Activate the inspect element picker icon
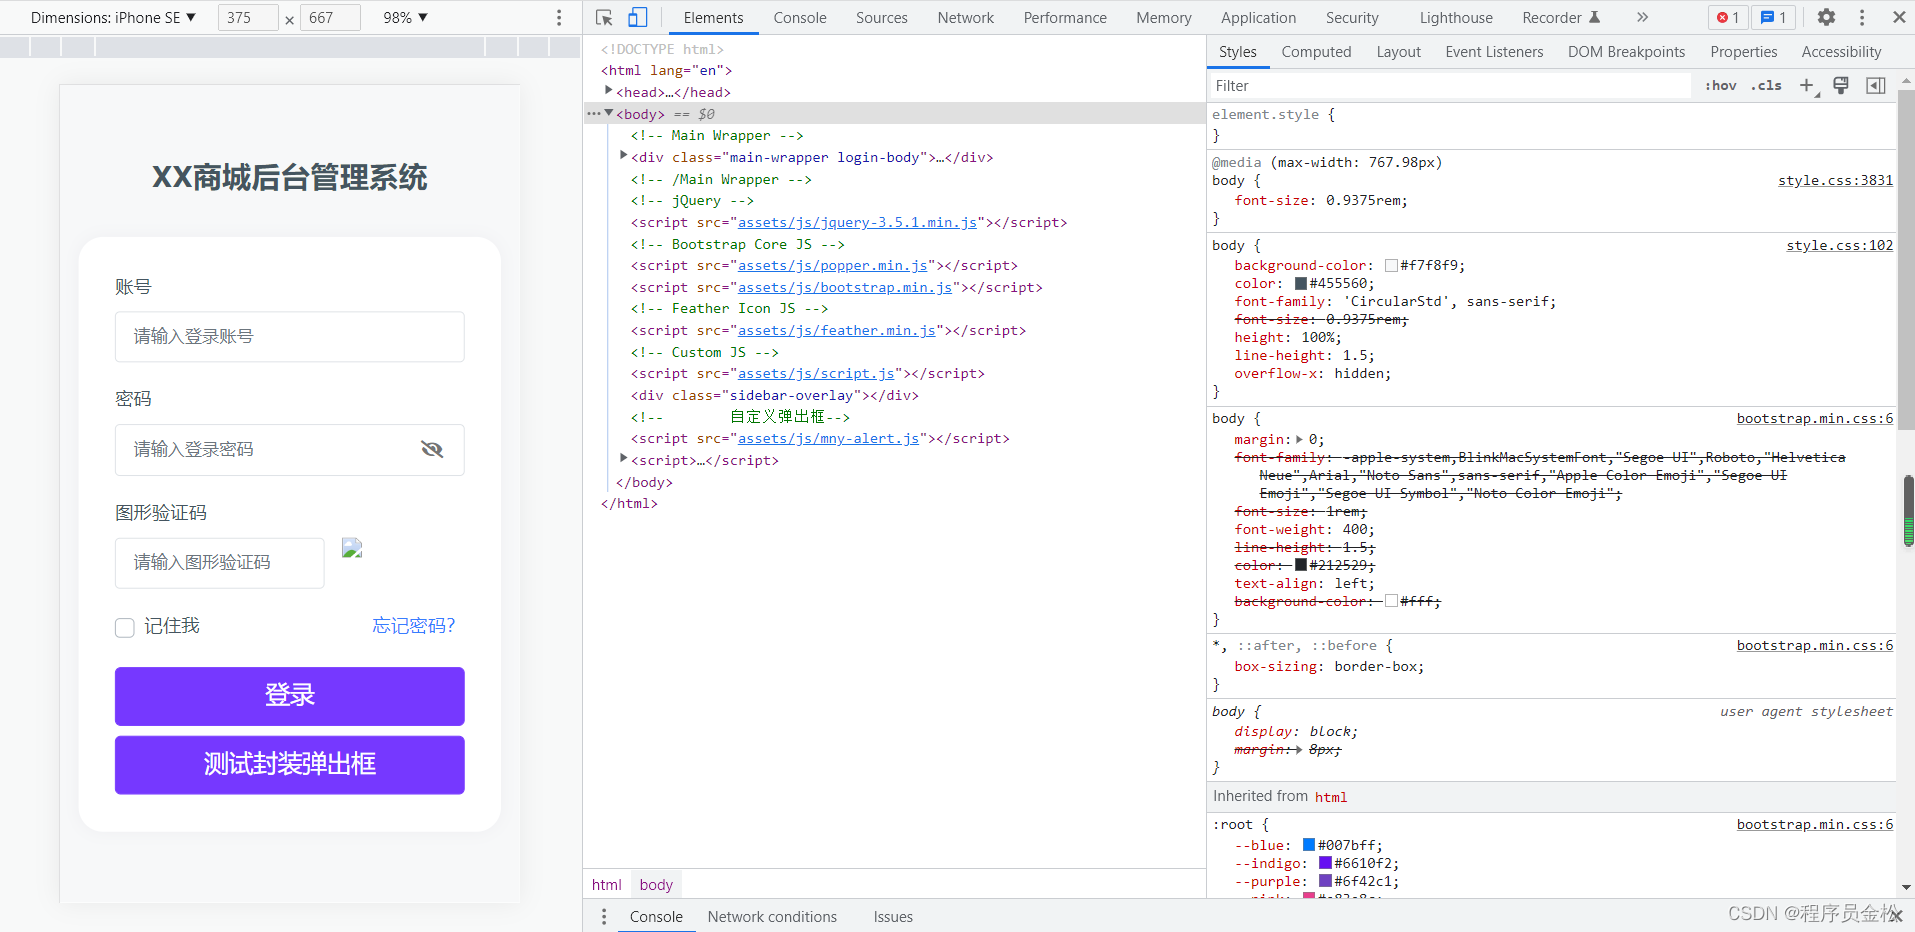 [604, 17]
